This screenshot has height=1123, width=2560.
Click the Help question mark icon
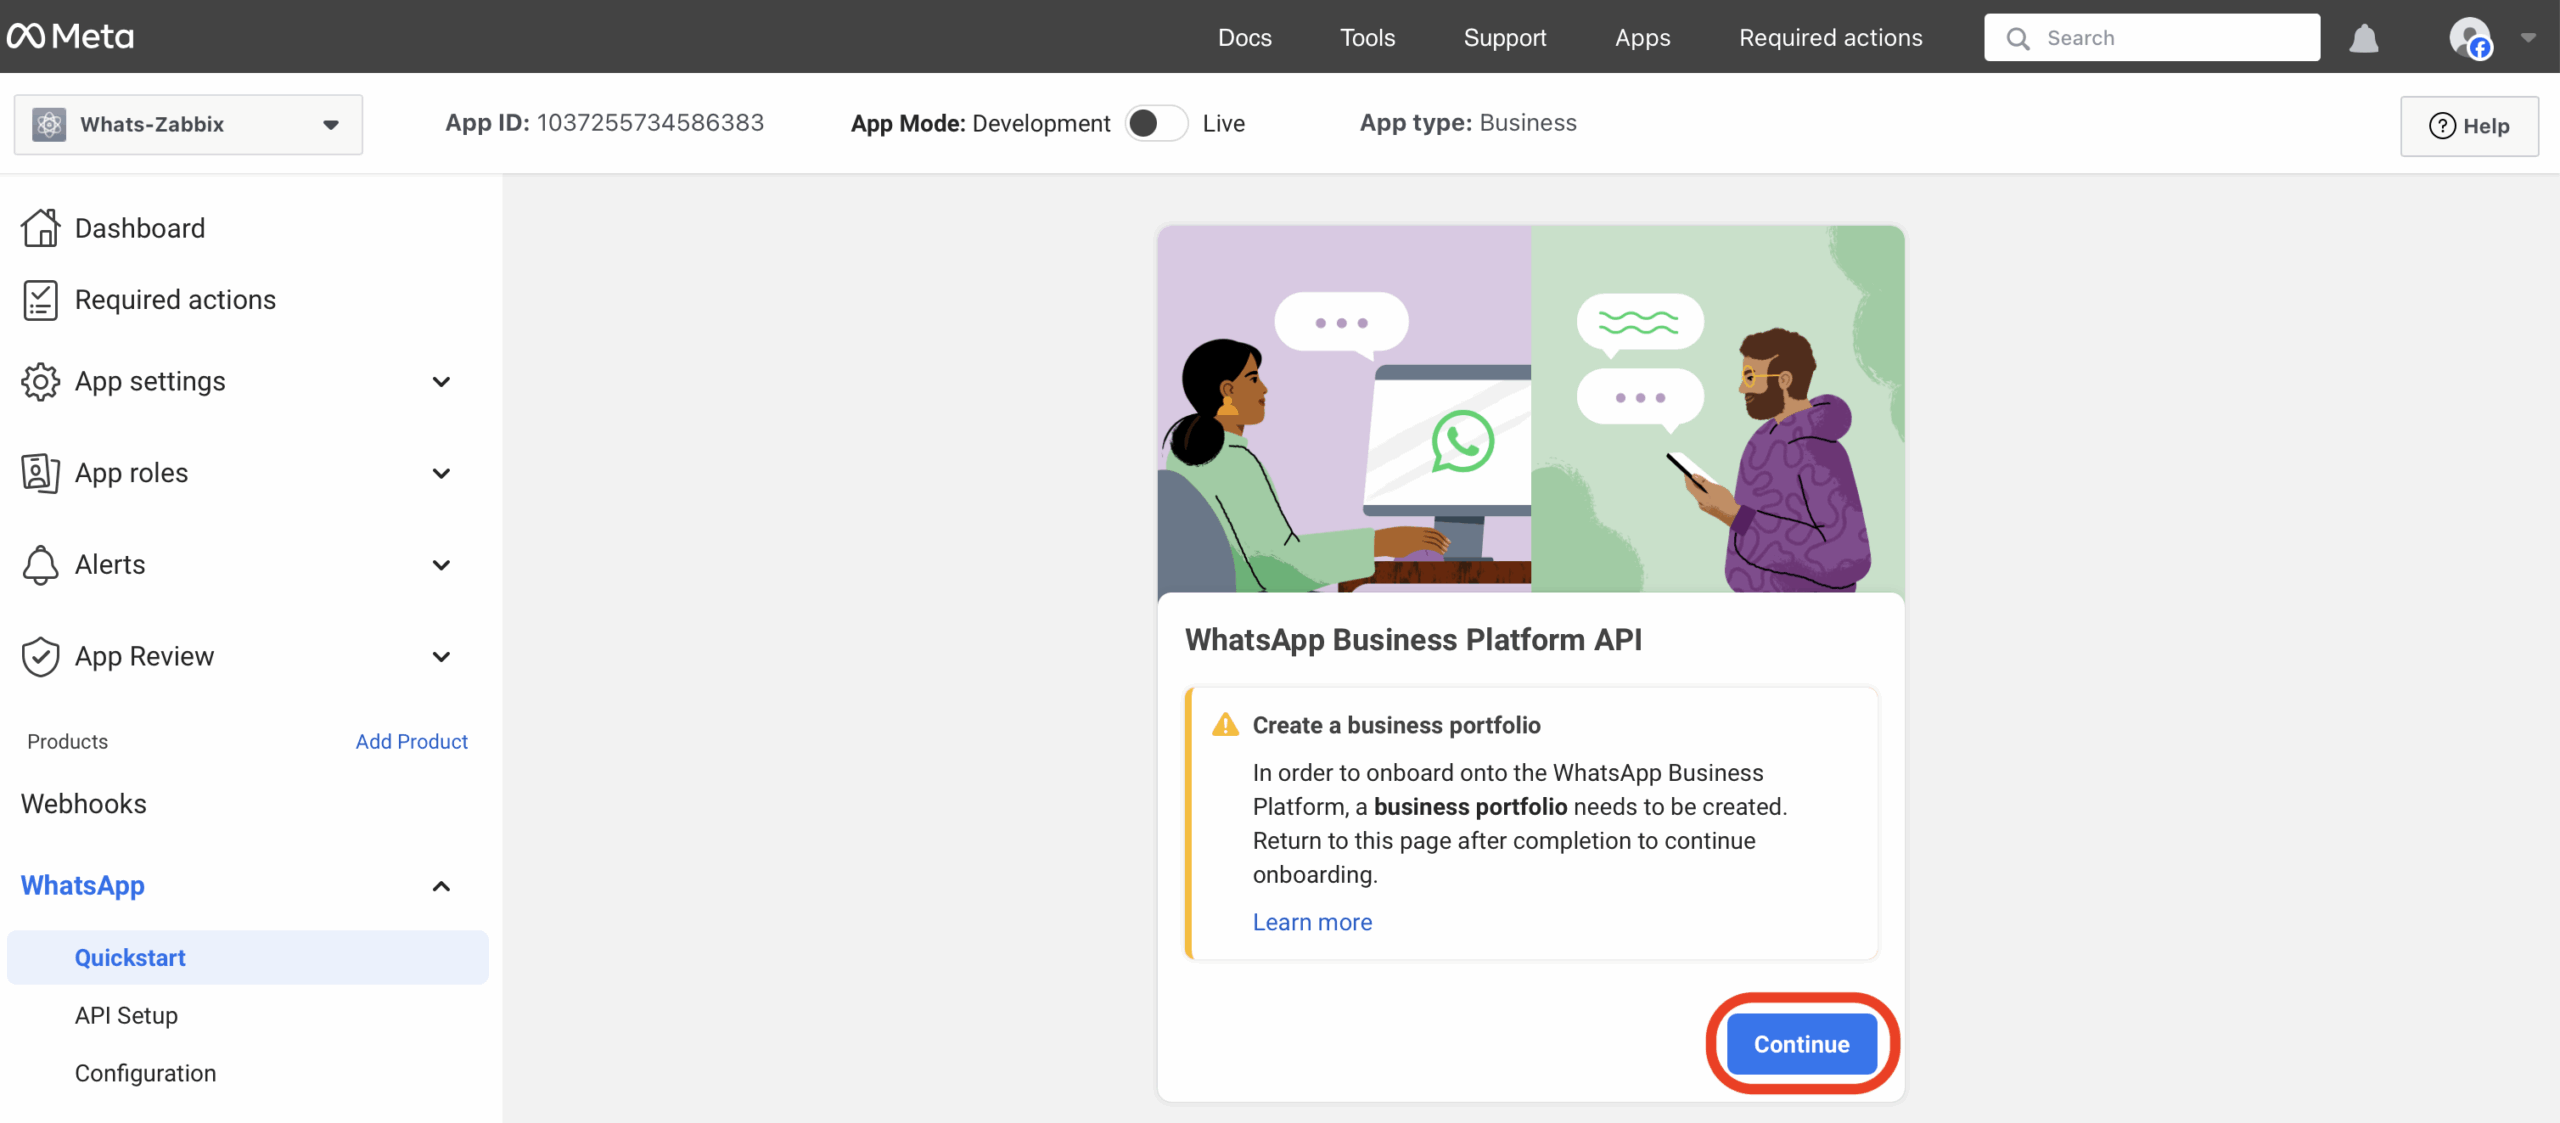tap(2442, 126)
